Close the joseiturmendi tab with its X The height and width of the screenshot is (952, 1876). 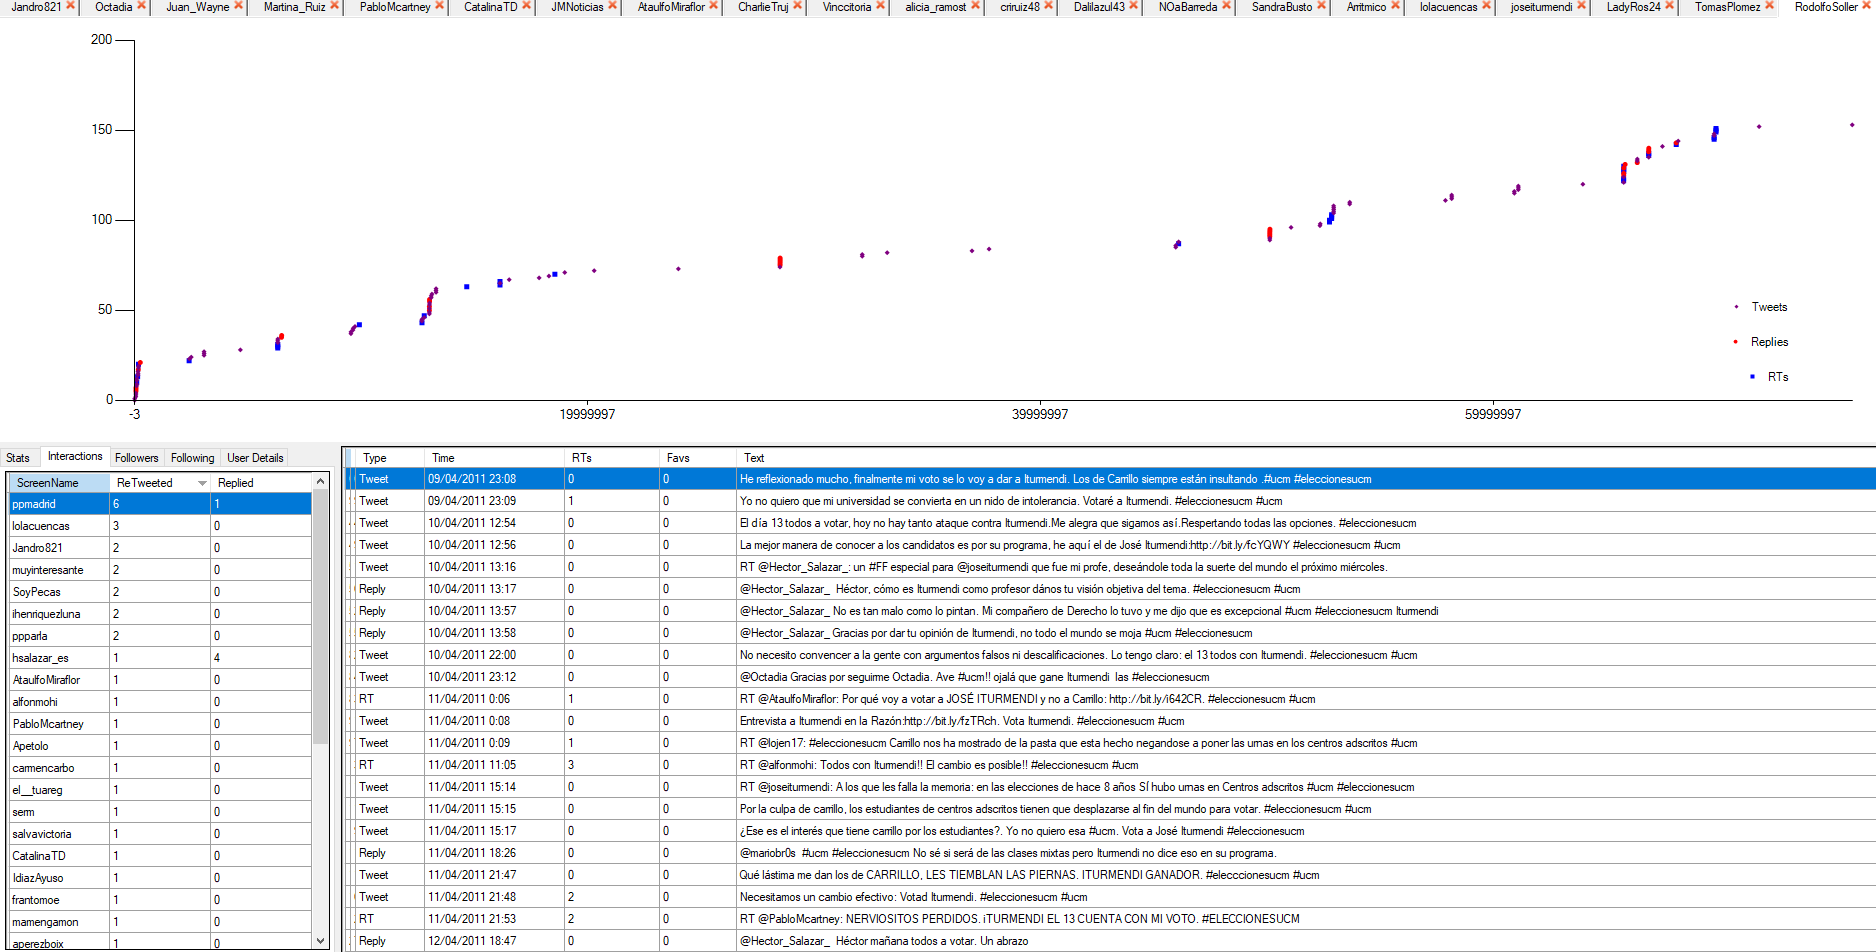point(1581,6)
